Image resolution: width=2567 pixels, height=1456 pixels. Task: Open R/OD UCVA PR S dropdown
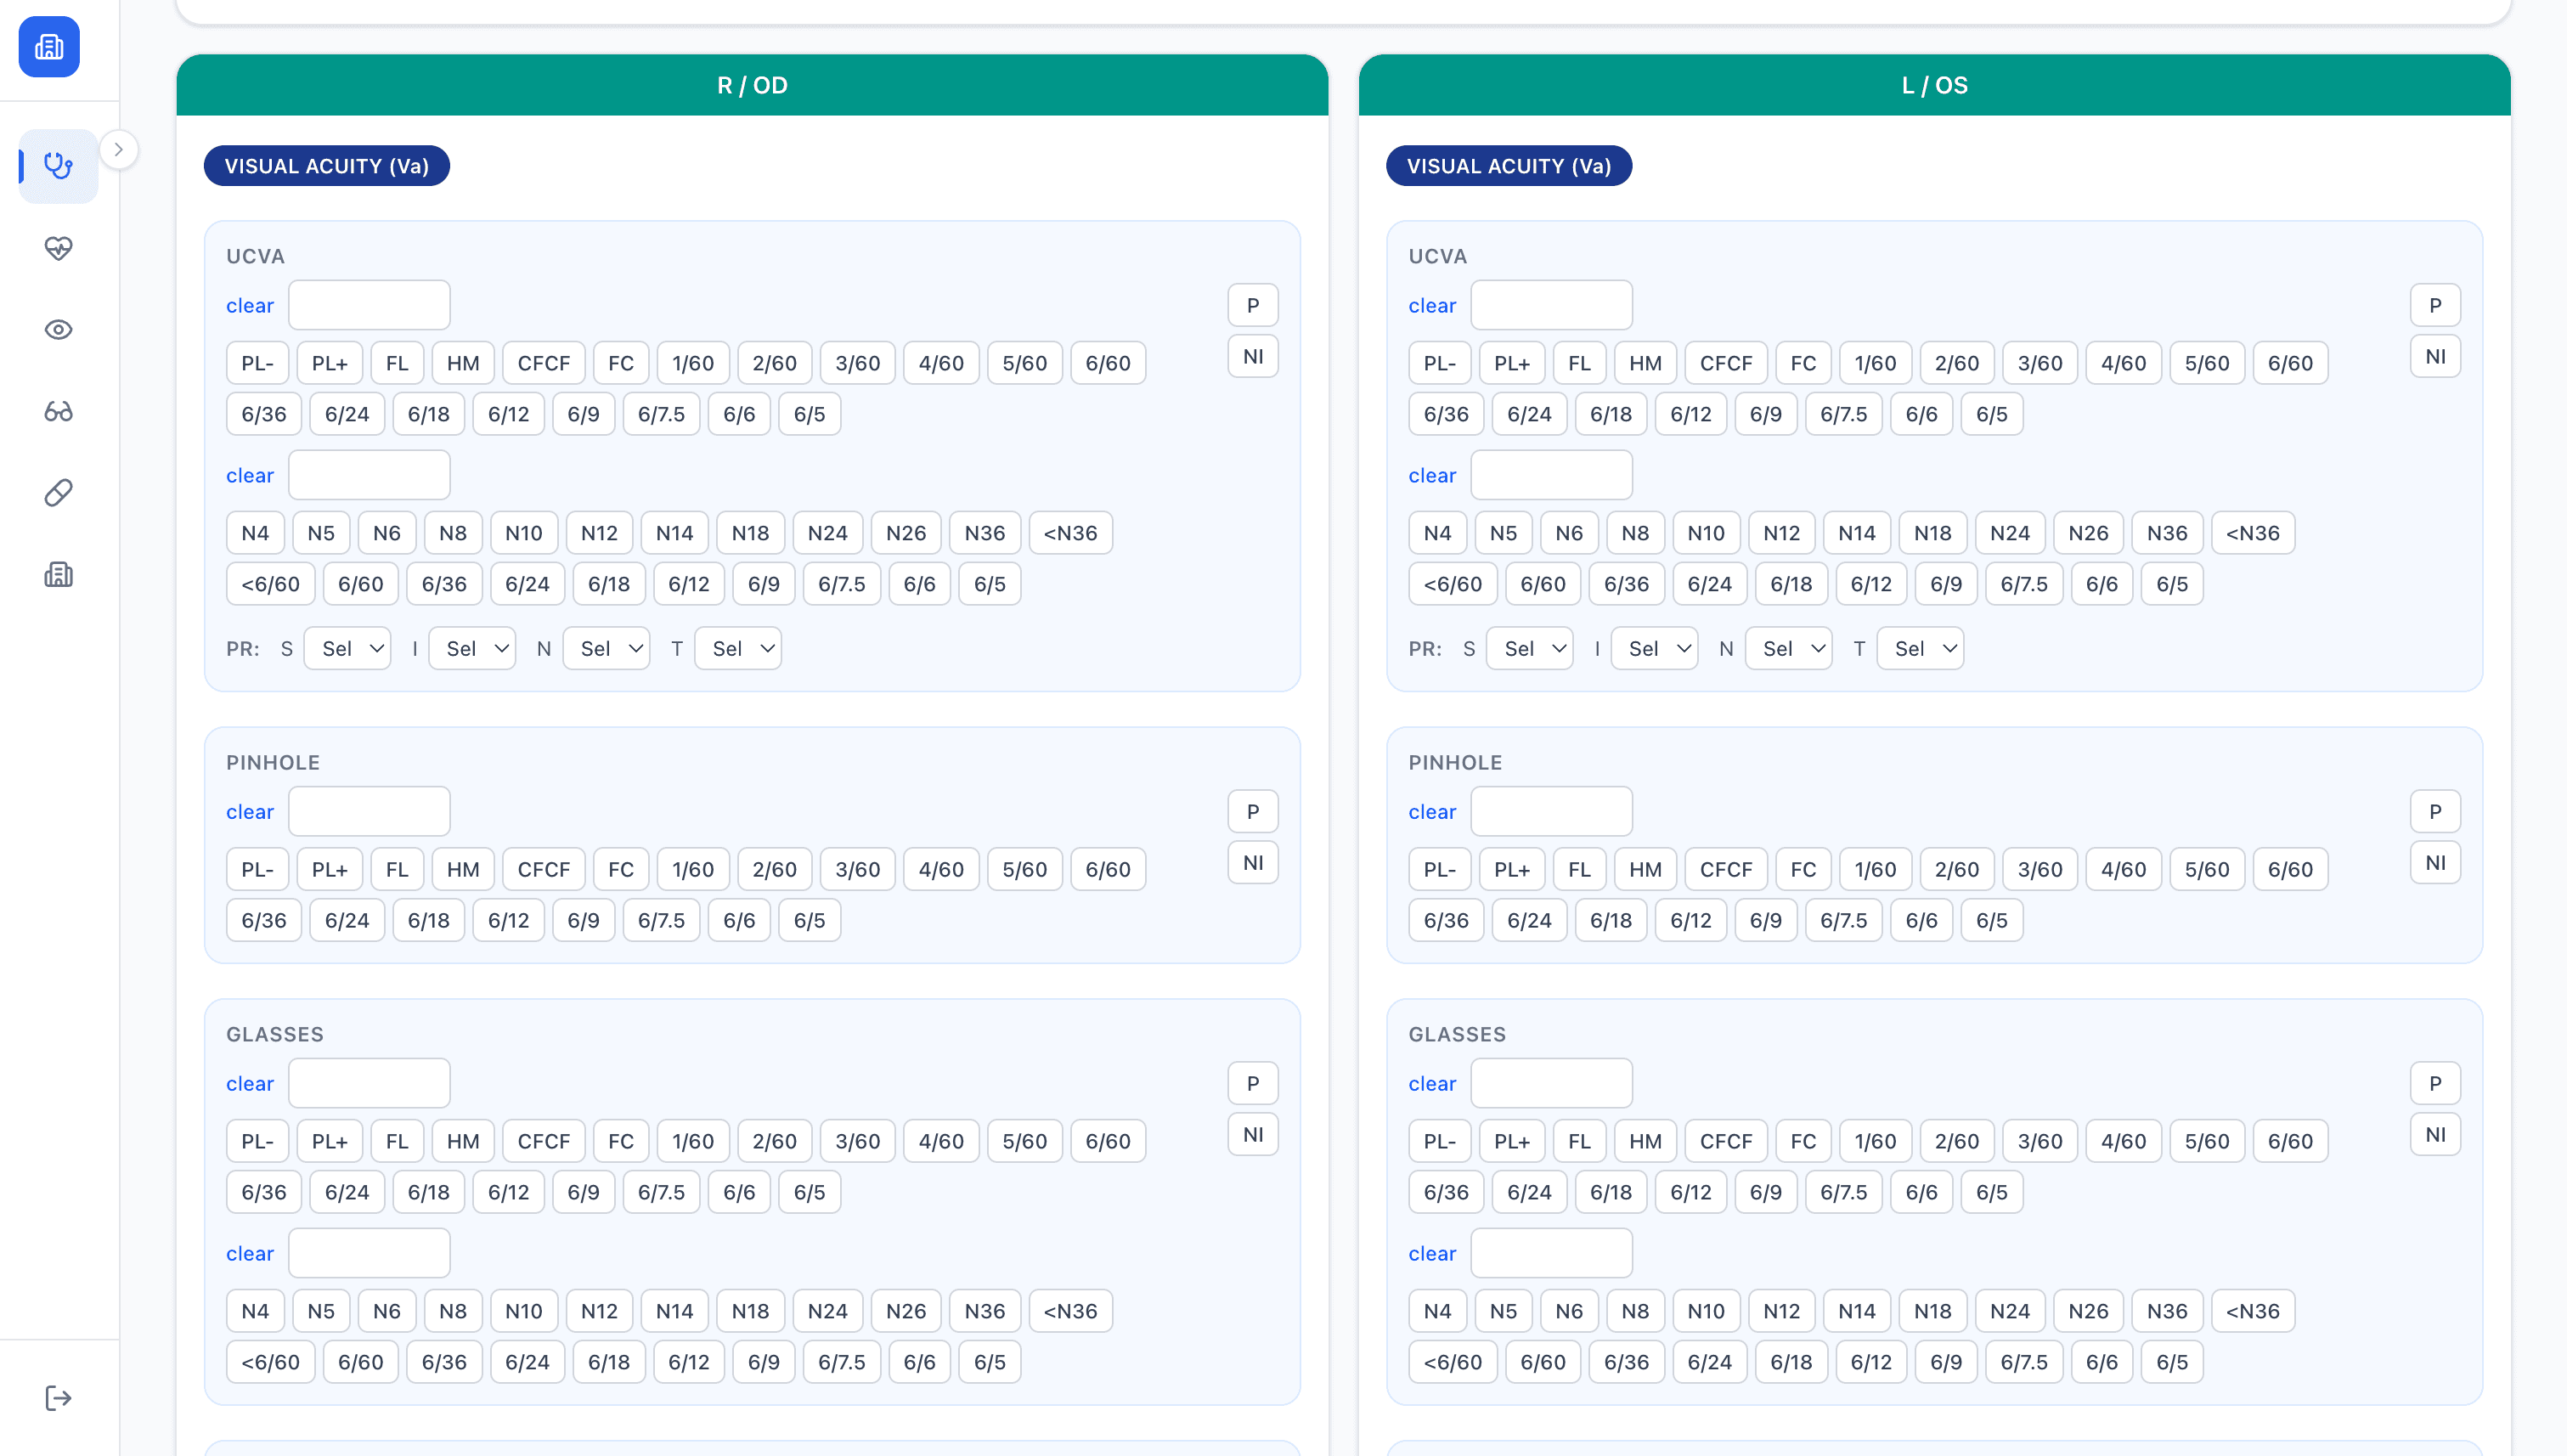(x=347, y=649)
